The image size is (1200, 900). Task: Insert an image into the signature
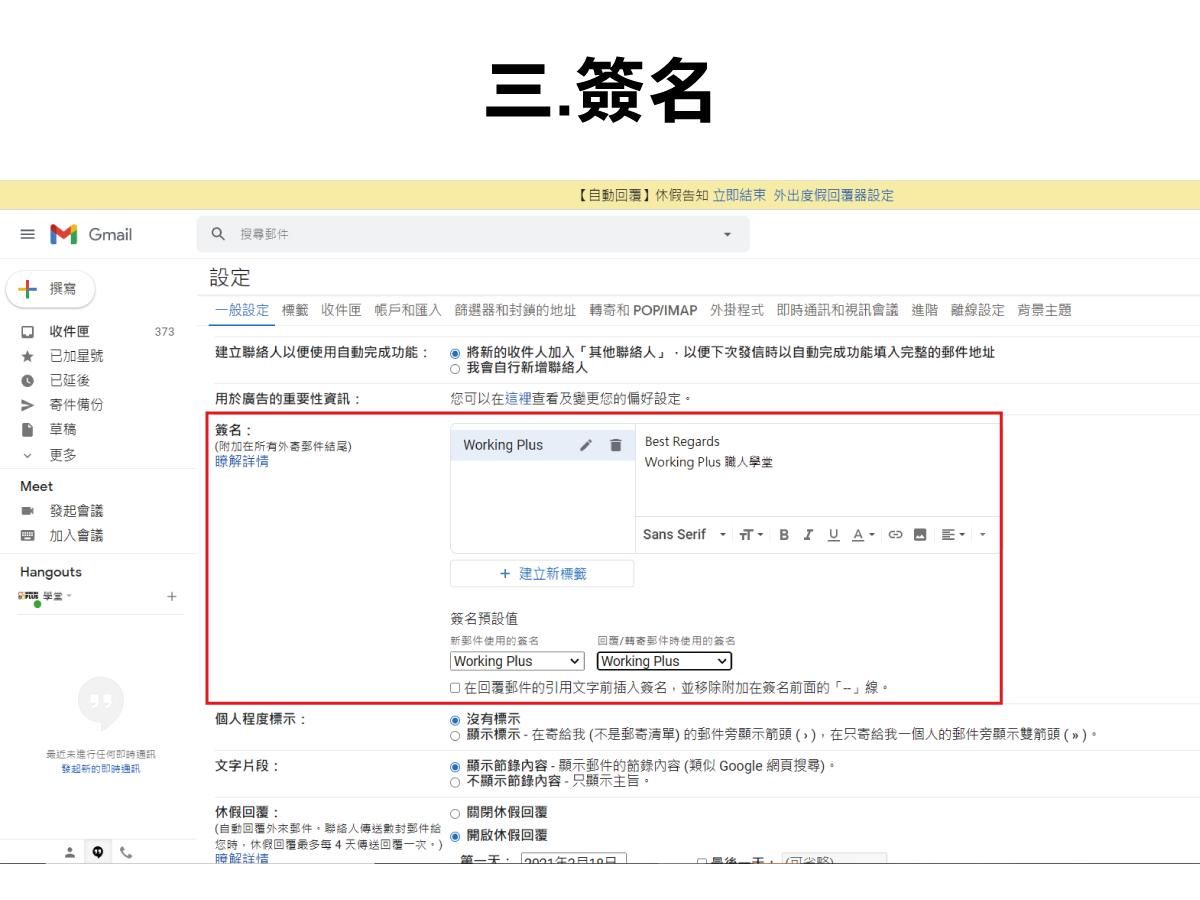coord(919,534)
